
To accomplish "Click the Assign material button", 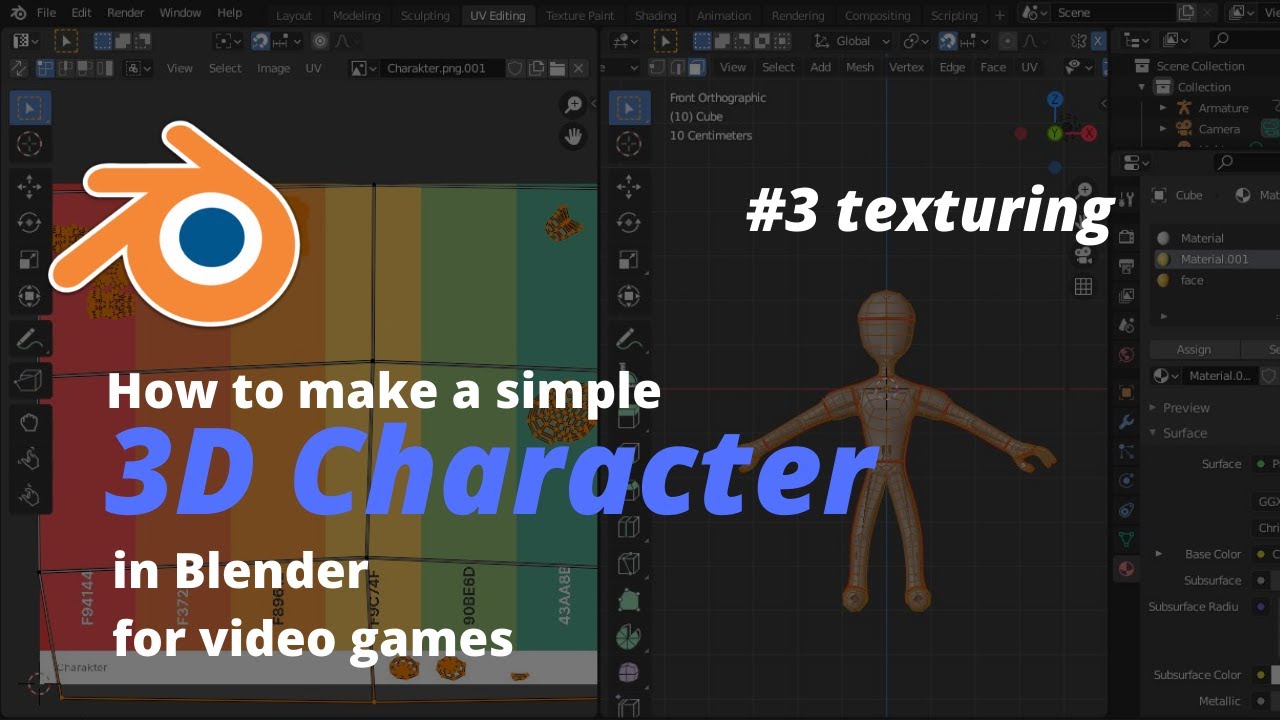I will tap(1194, 349).
